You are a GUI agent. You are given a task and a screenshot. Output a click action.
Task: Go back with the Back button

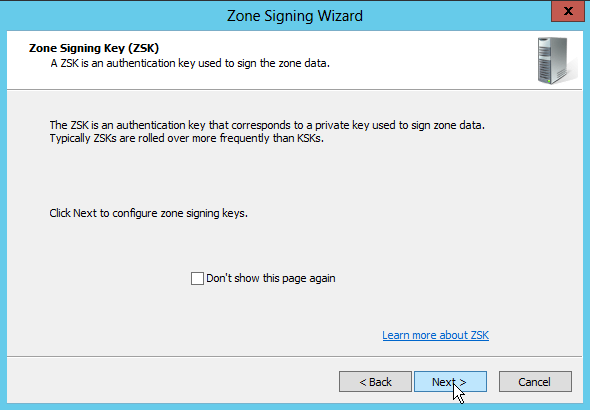point(375,382)
